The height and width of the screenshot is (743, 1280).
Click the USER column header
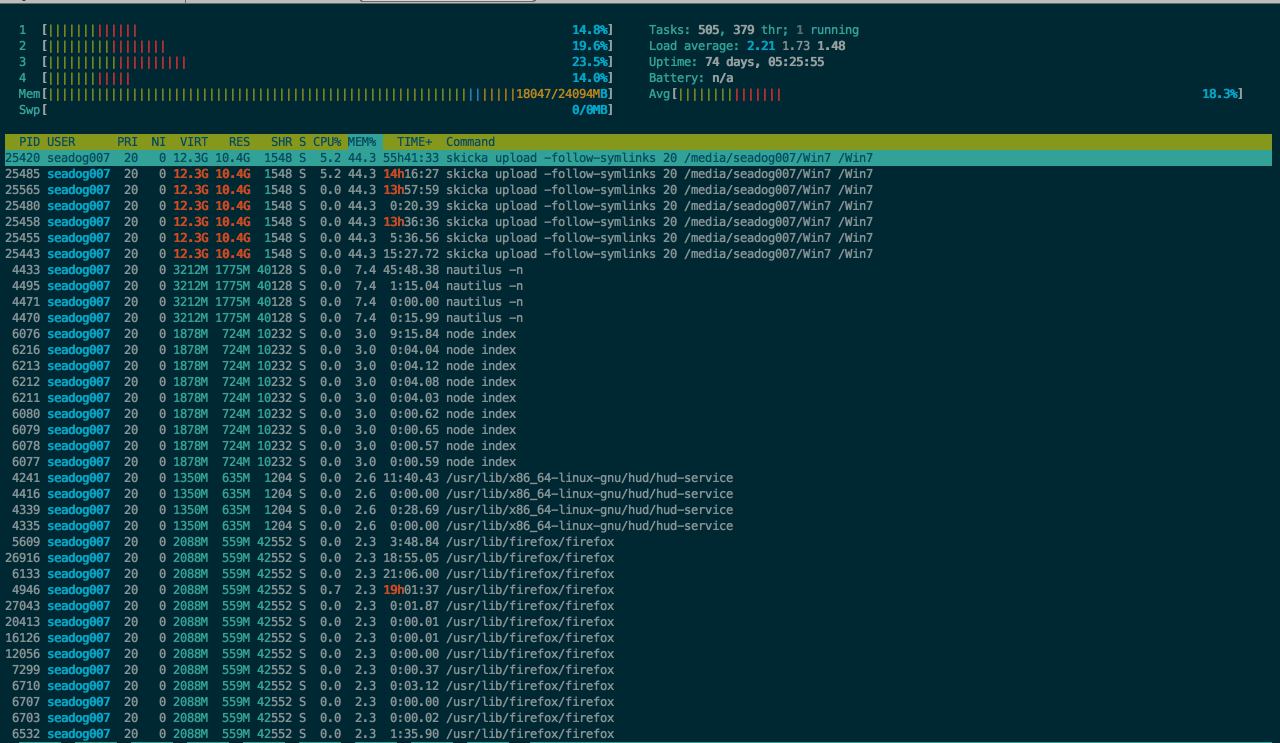pyautogui.click(x=61, y=142)
